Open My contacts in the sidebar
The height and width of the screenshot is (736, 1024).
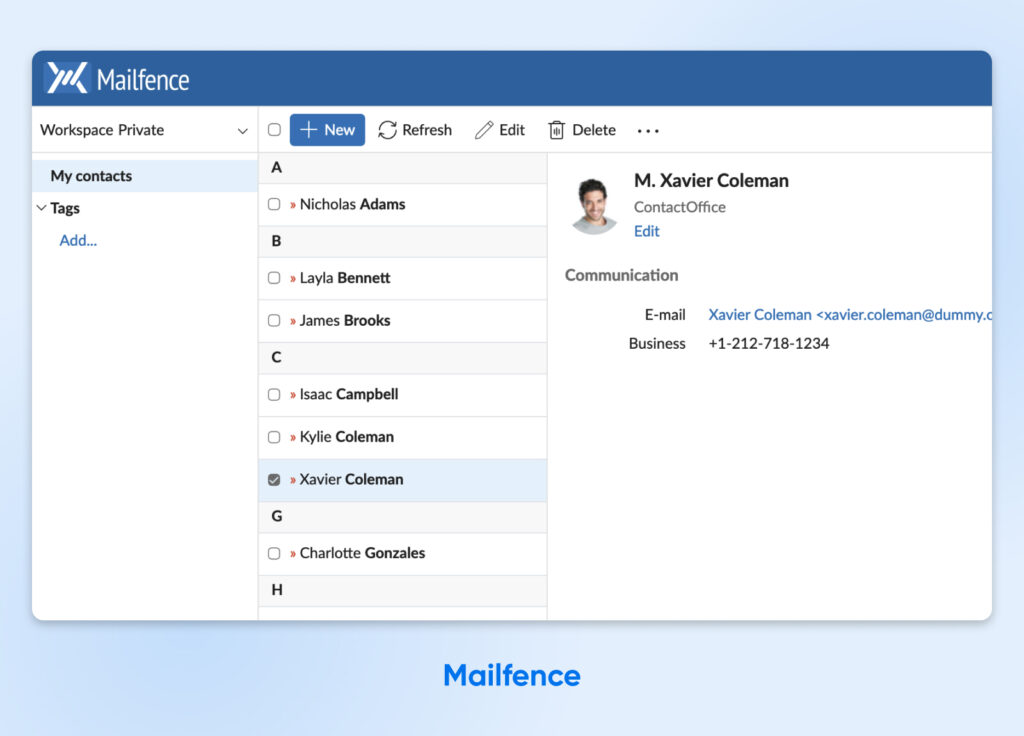(90, 176)
